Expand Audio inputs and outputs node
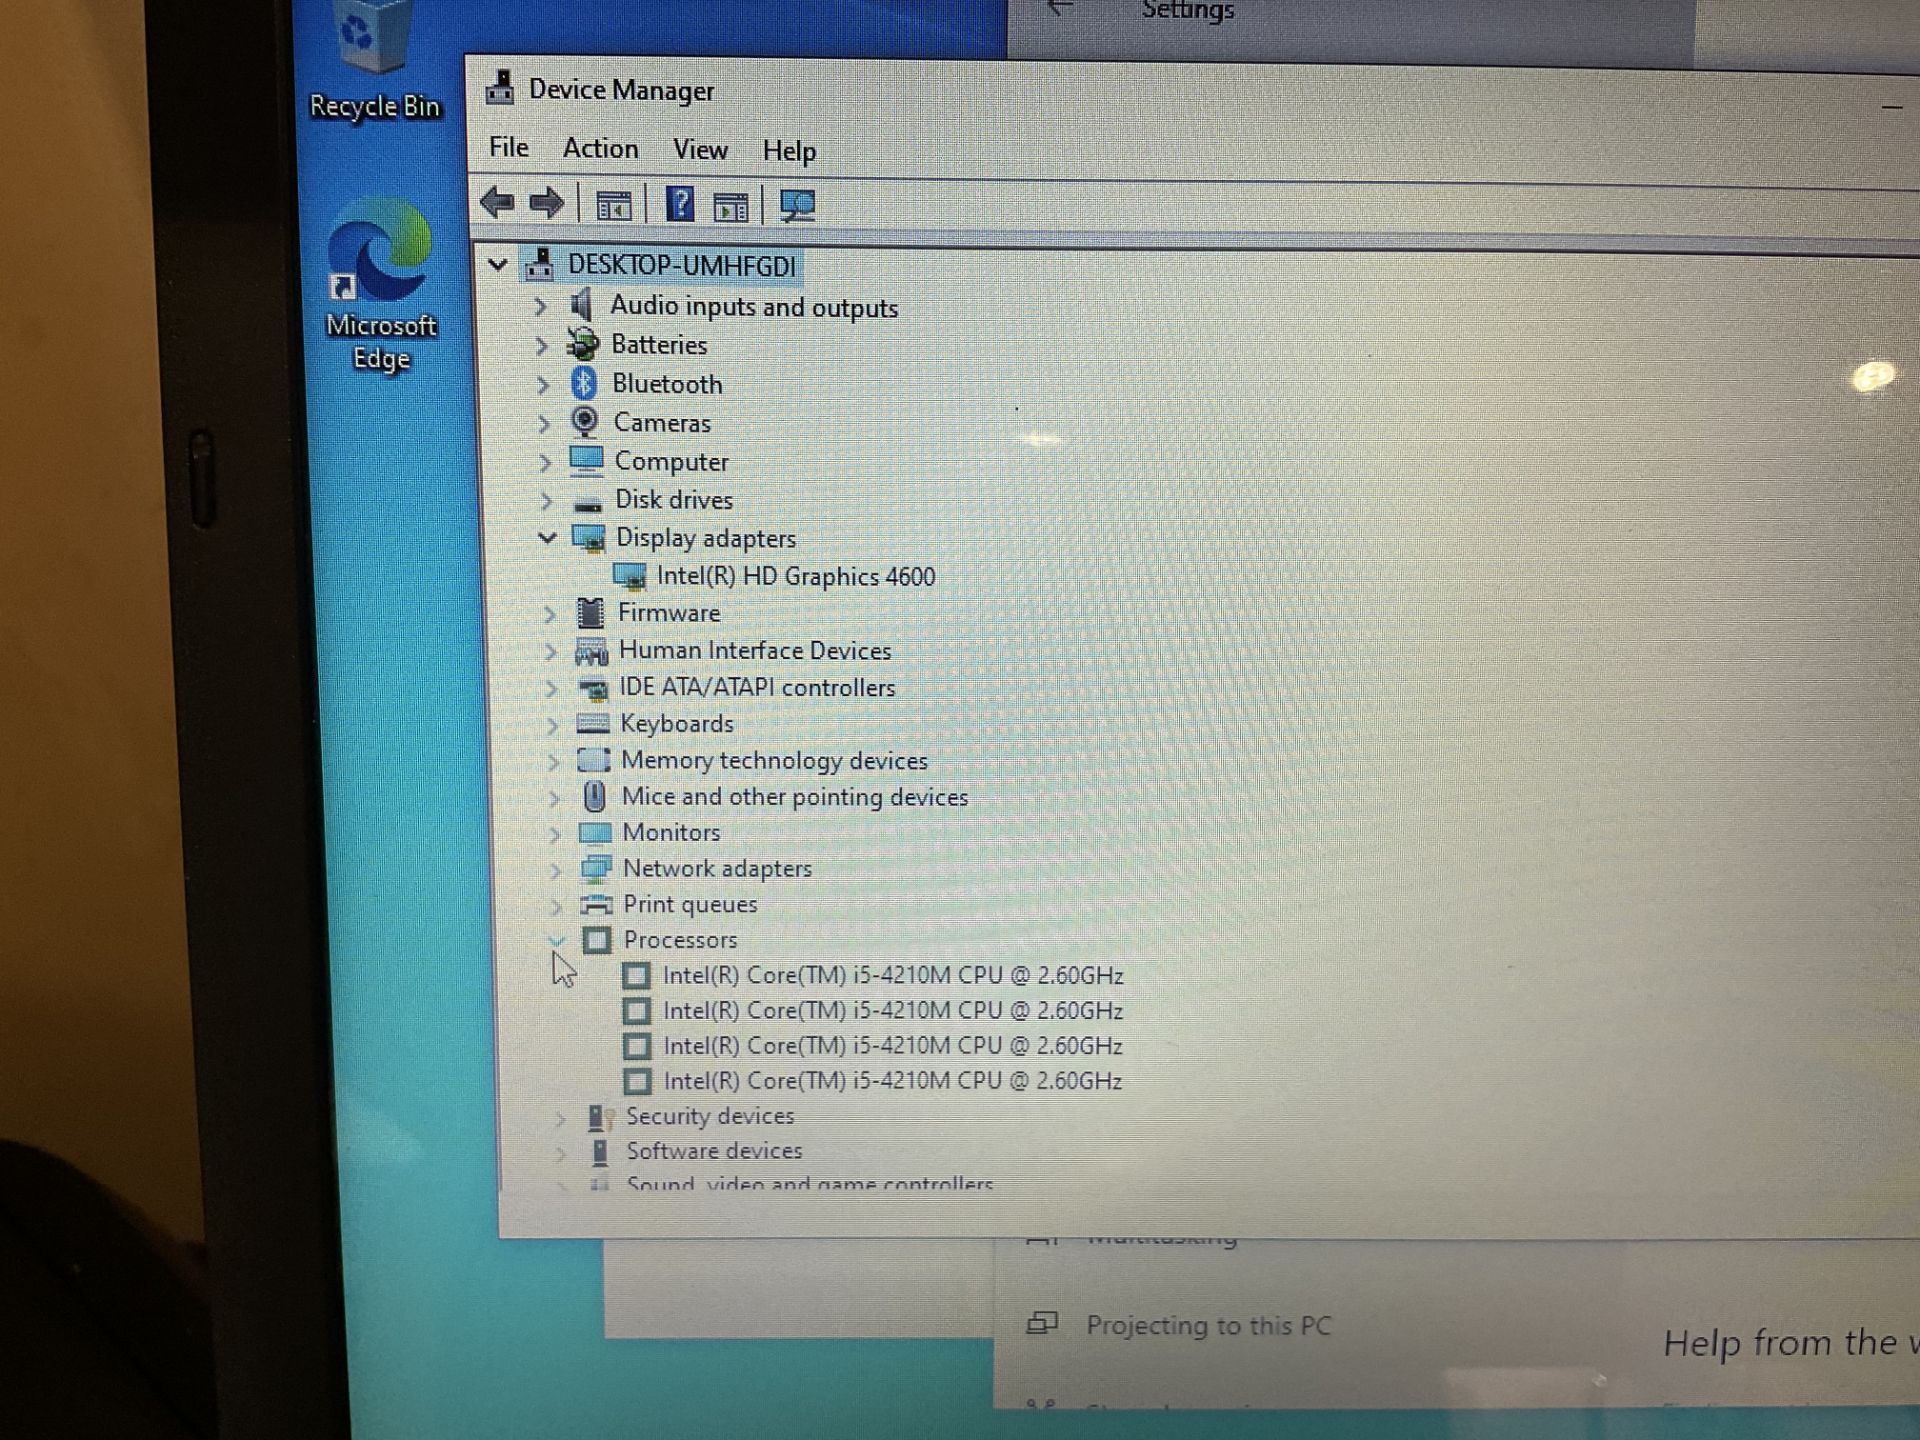1920x1440 pixels. [540, 306]
